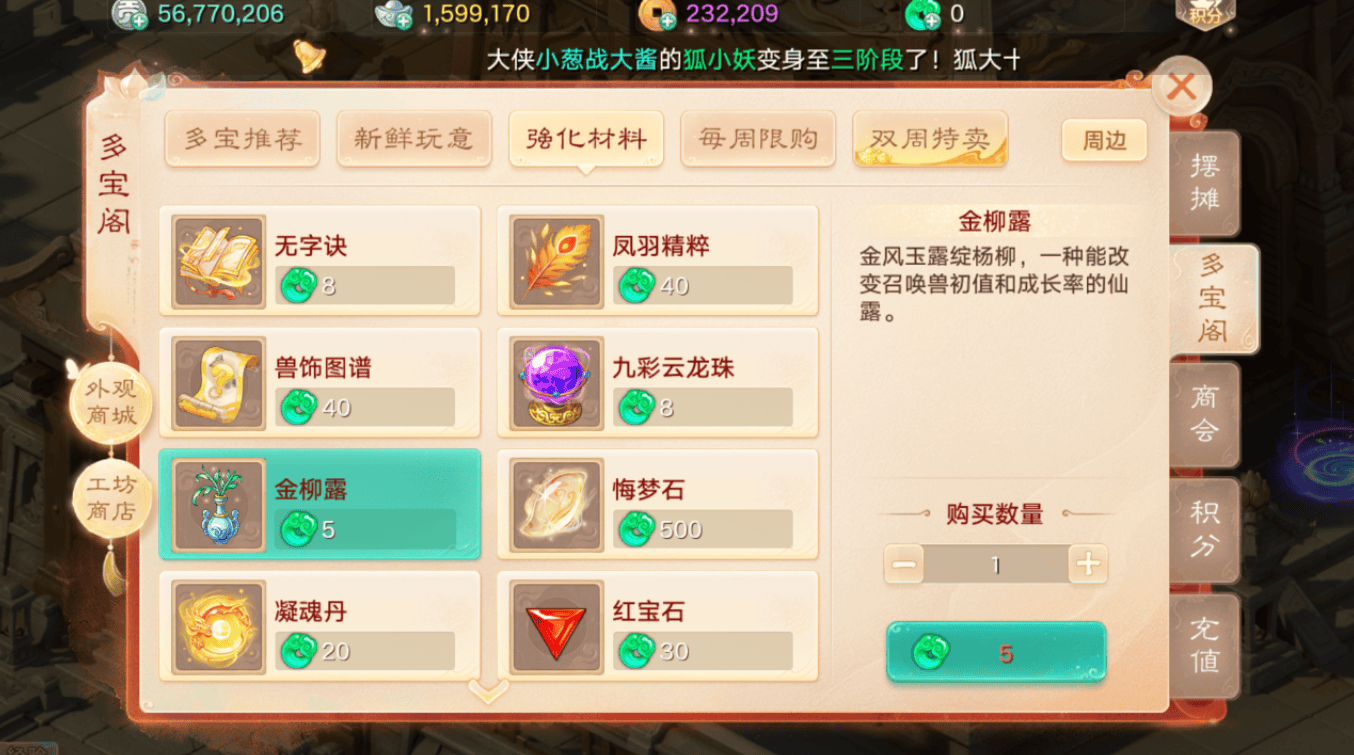
Task: Select the 凤羽精粹 feather item icon
Action: 557,261
